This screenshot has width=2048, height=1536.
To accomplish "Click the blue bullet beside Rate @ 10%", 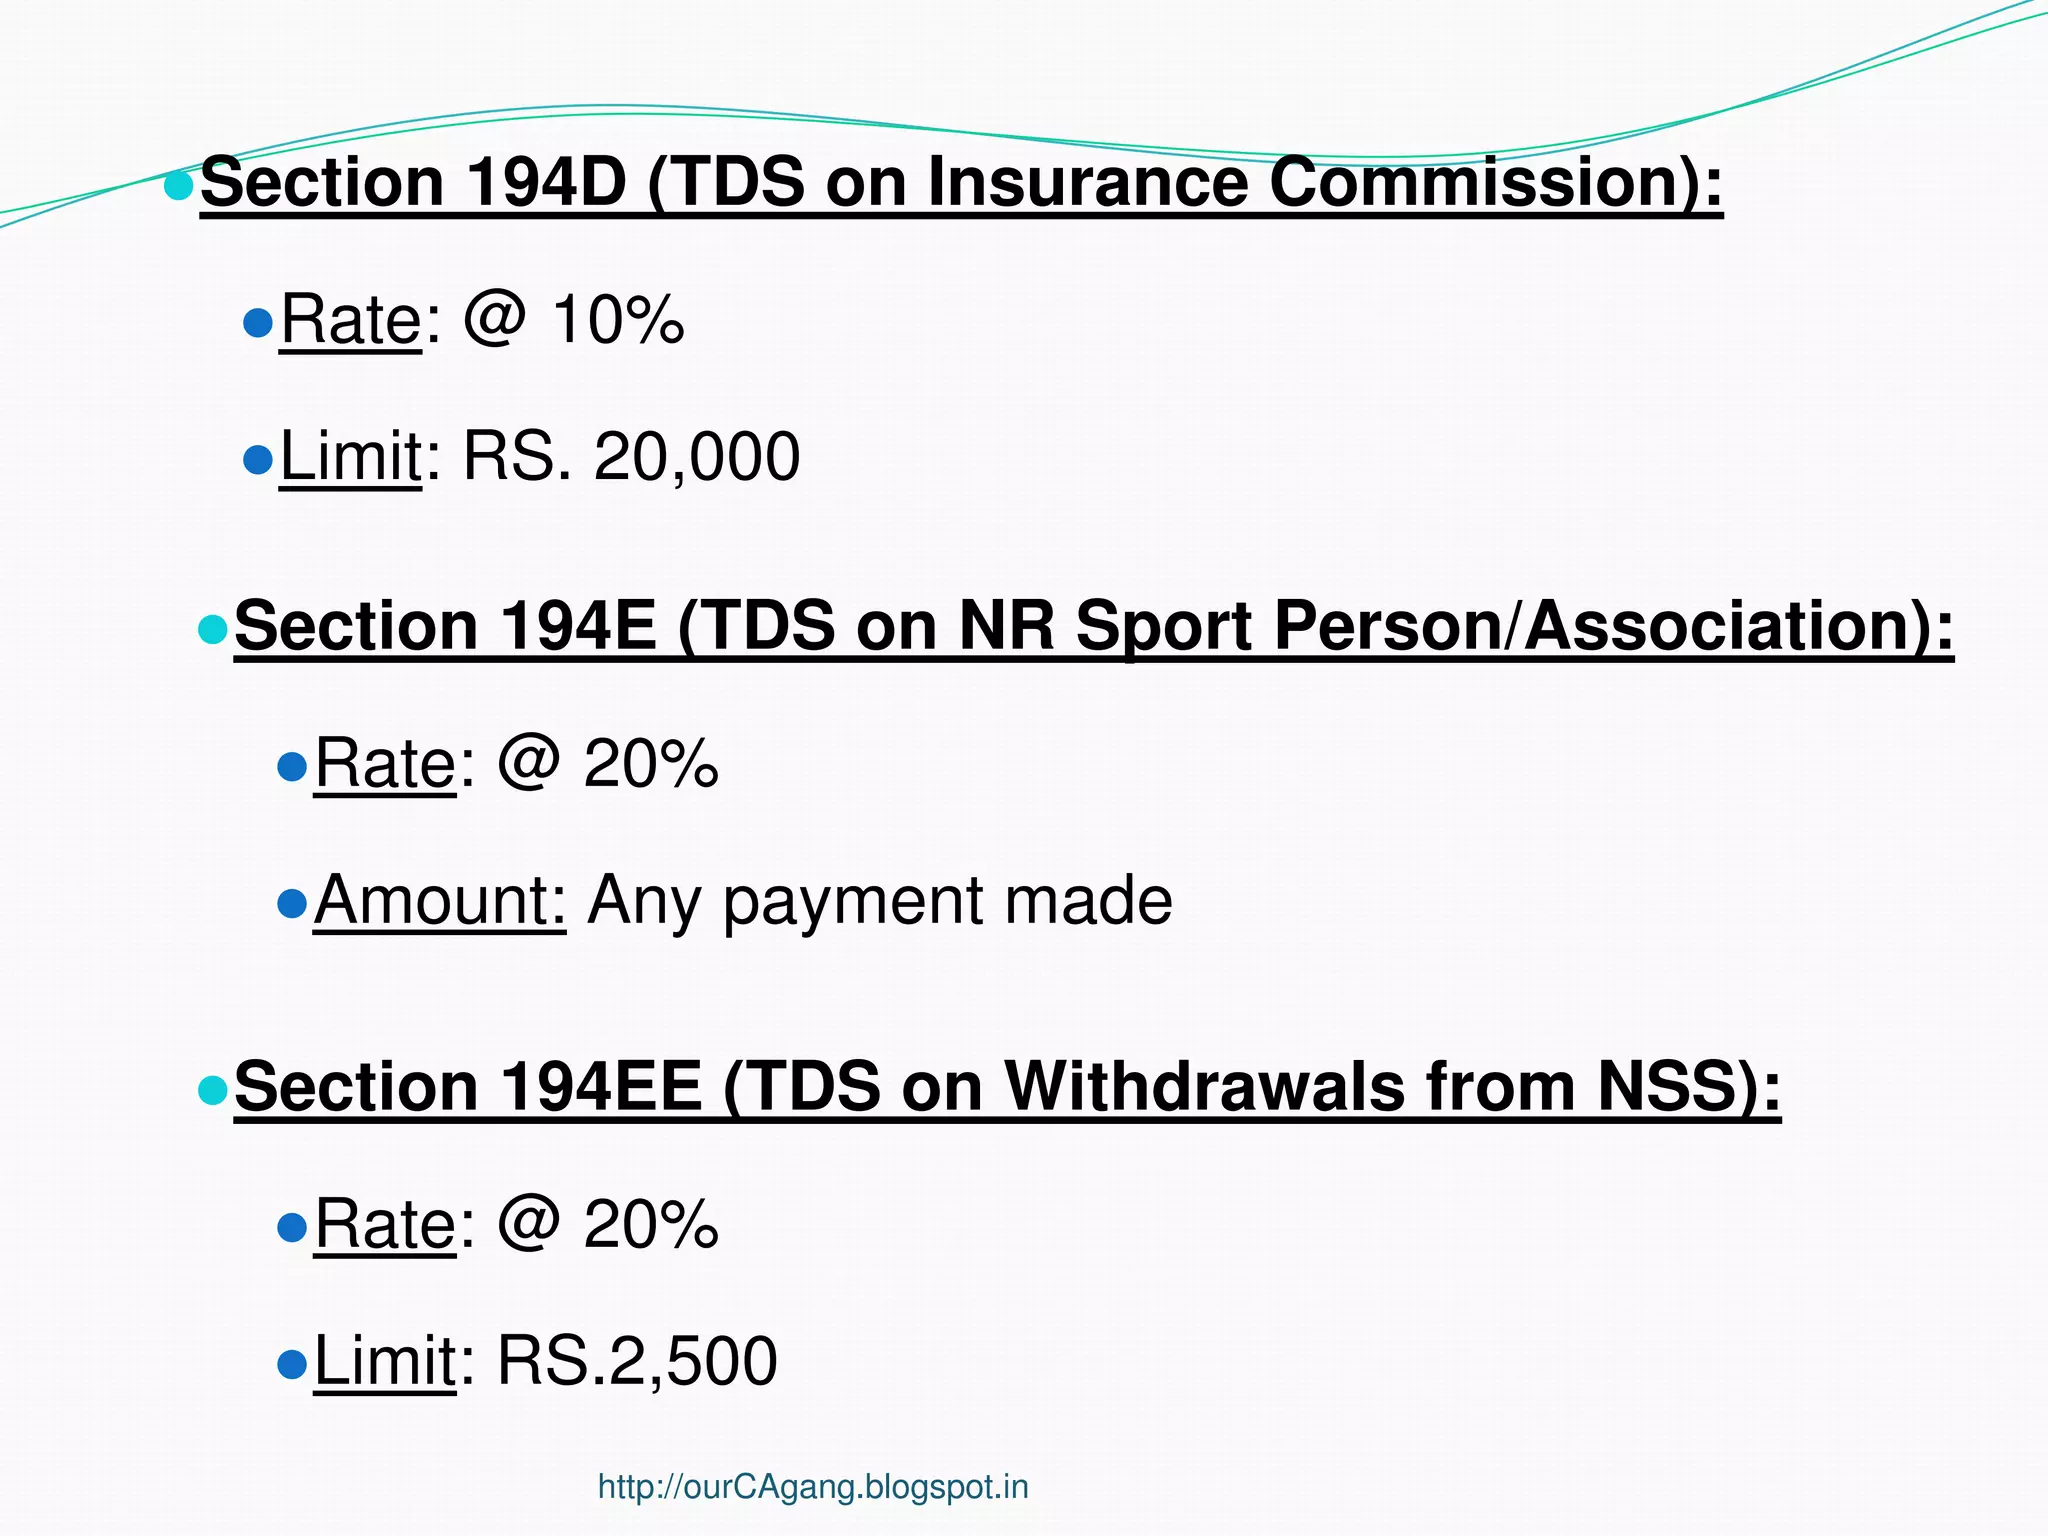I will [x=258, y=323].
